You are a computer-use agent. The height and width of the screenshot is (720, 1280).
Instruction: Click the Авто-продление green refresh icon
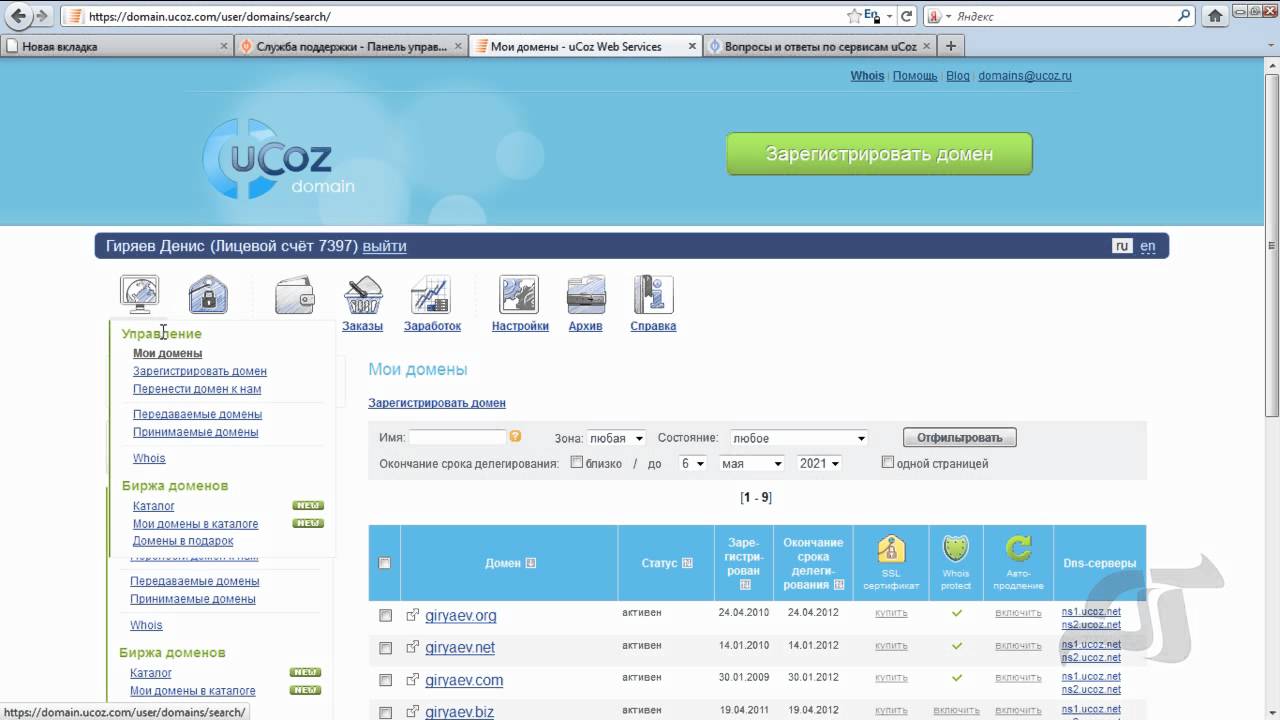click(1018, 549)
